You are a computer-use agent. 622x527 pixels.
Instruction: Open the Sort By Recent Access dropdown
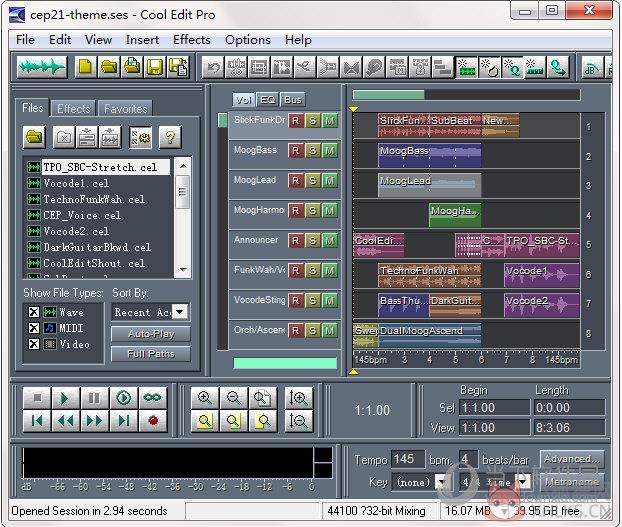[180, 312]
